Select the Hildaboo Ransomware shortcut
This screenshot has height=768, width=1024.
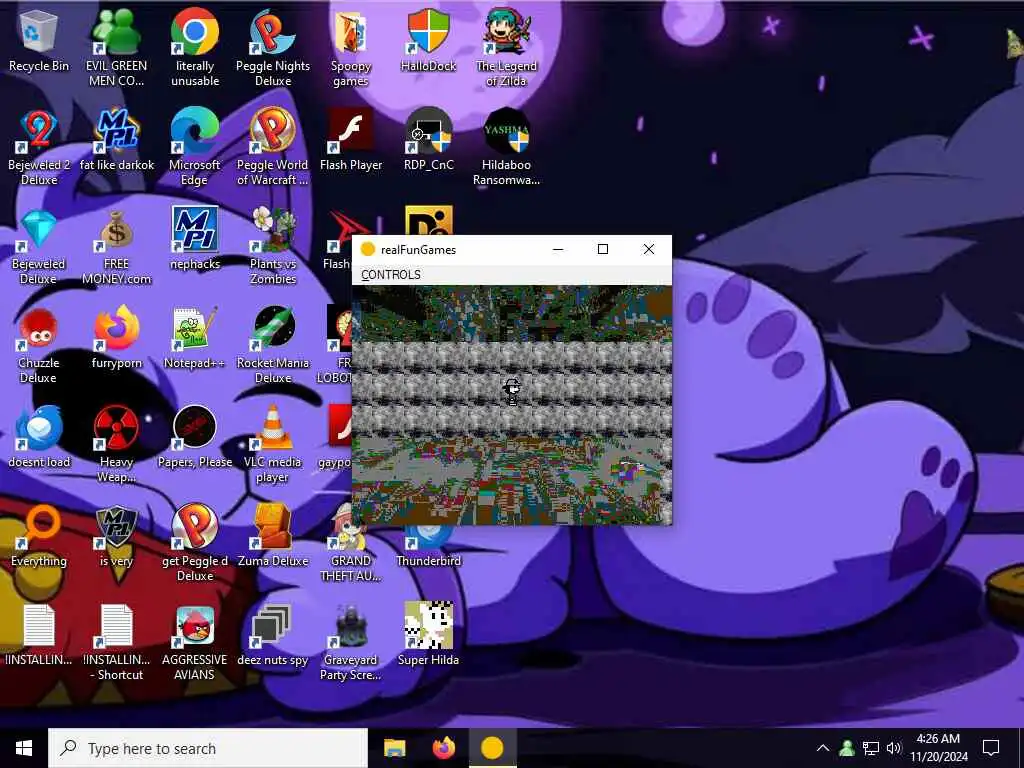click(506, 146)
